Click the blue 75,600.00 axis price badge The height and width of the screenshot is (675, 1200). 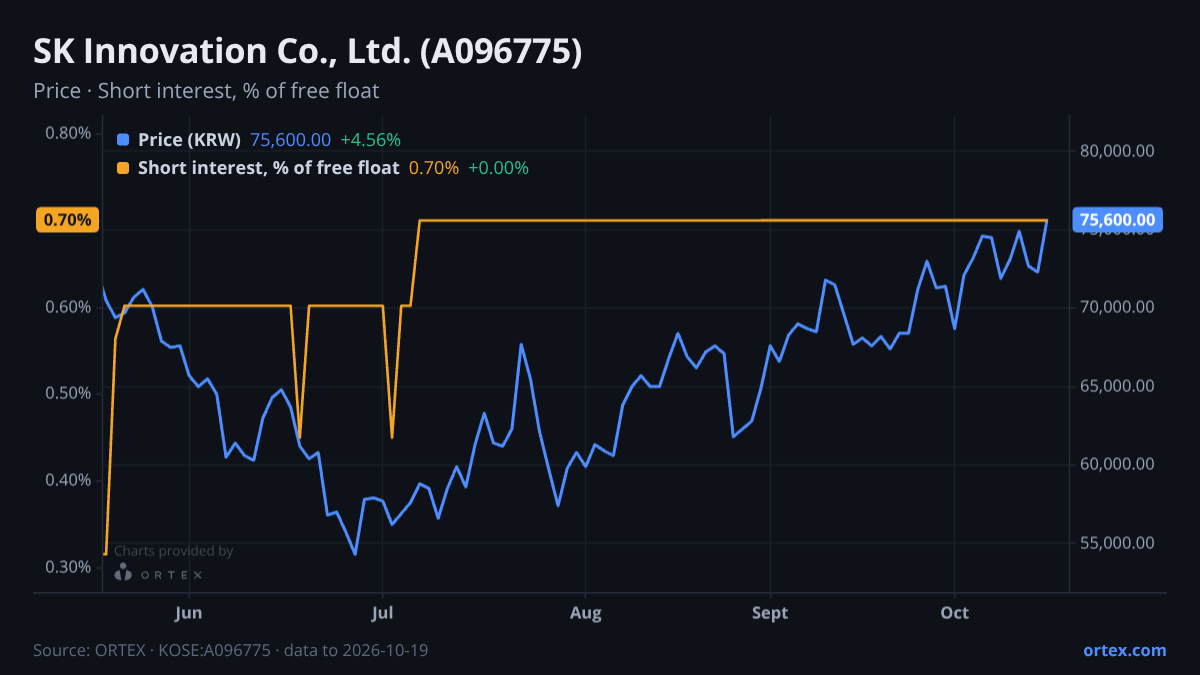coord(1117,220)
